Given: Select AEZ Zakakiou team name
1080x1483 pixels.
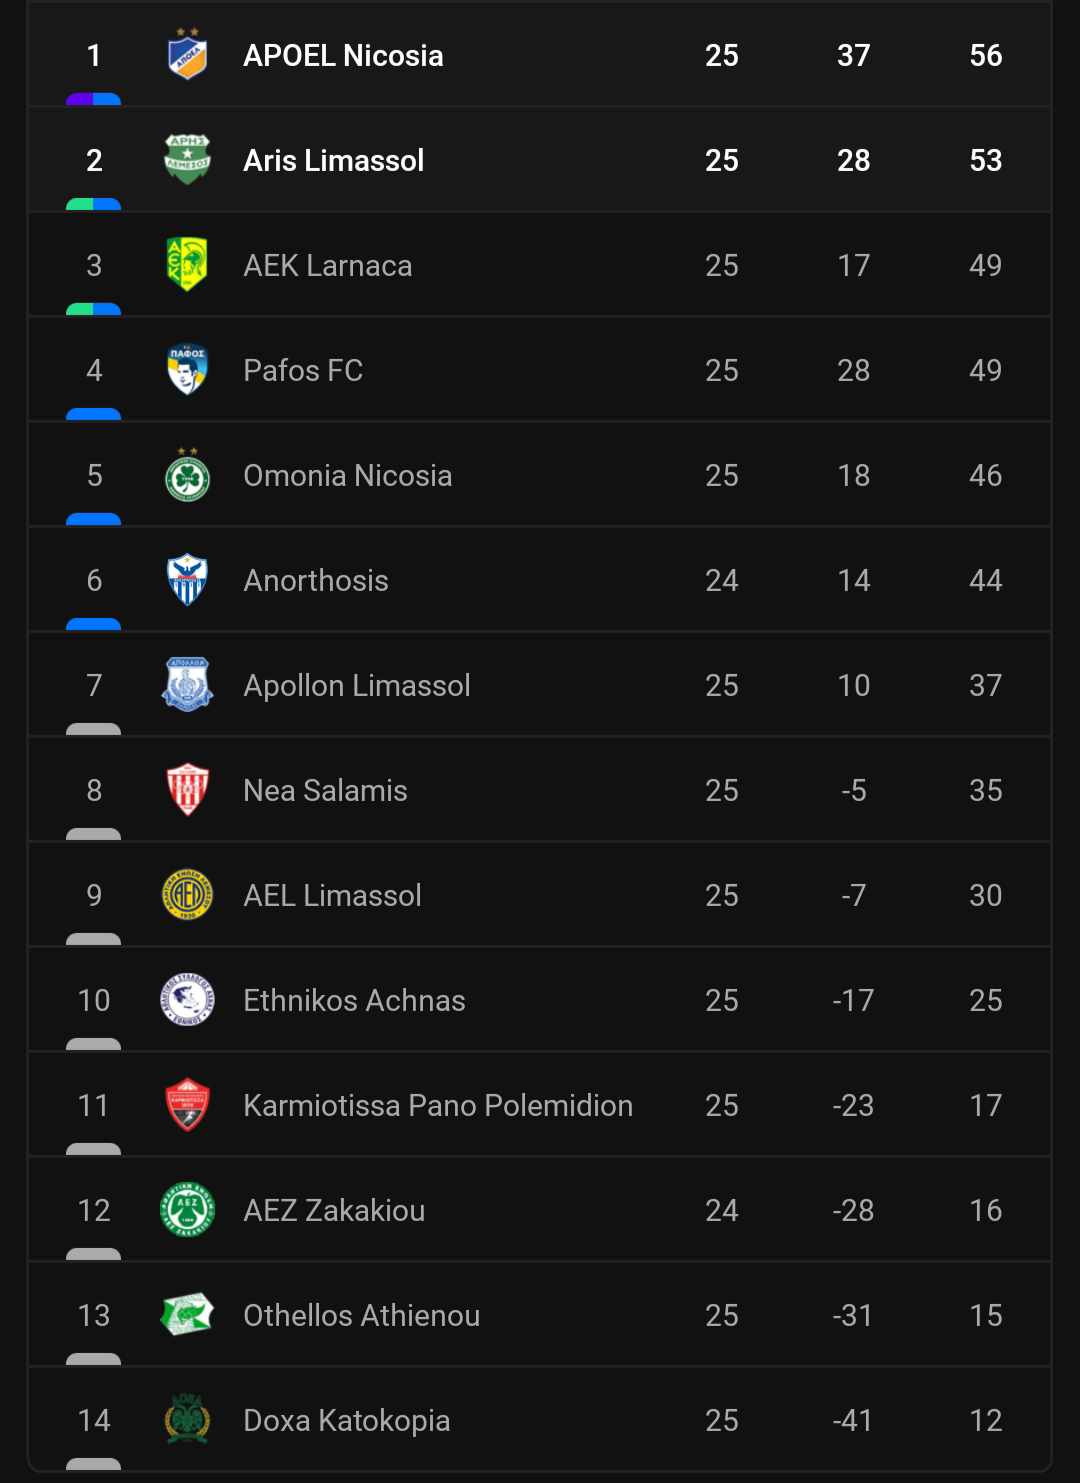Looking at the screenshot, I should (x=334, y=1211).
